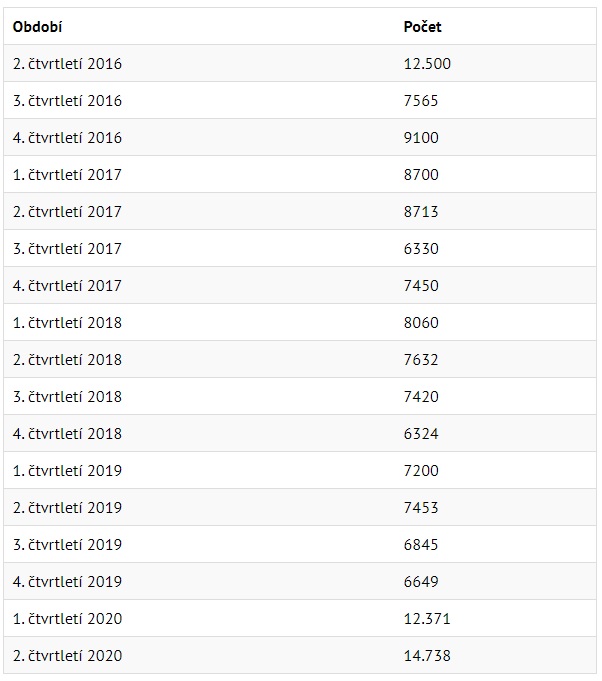Click the Počet column header
The height and width of the screenshot is (681, 602).
point(422,27)
